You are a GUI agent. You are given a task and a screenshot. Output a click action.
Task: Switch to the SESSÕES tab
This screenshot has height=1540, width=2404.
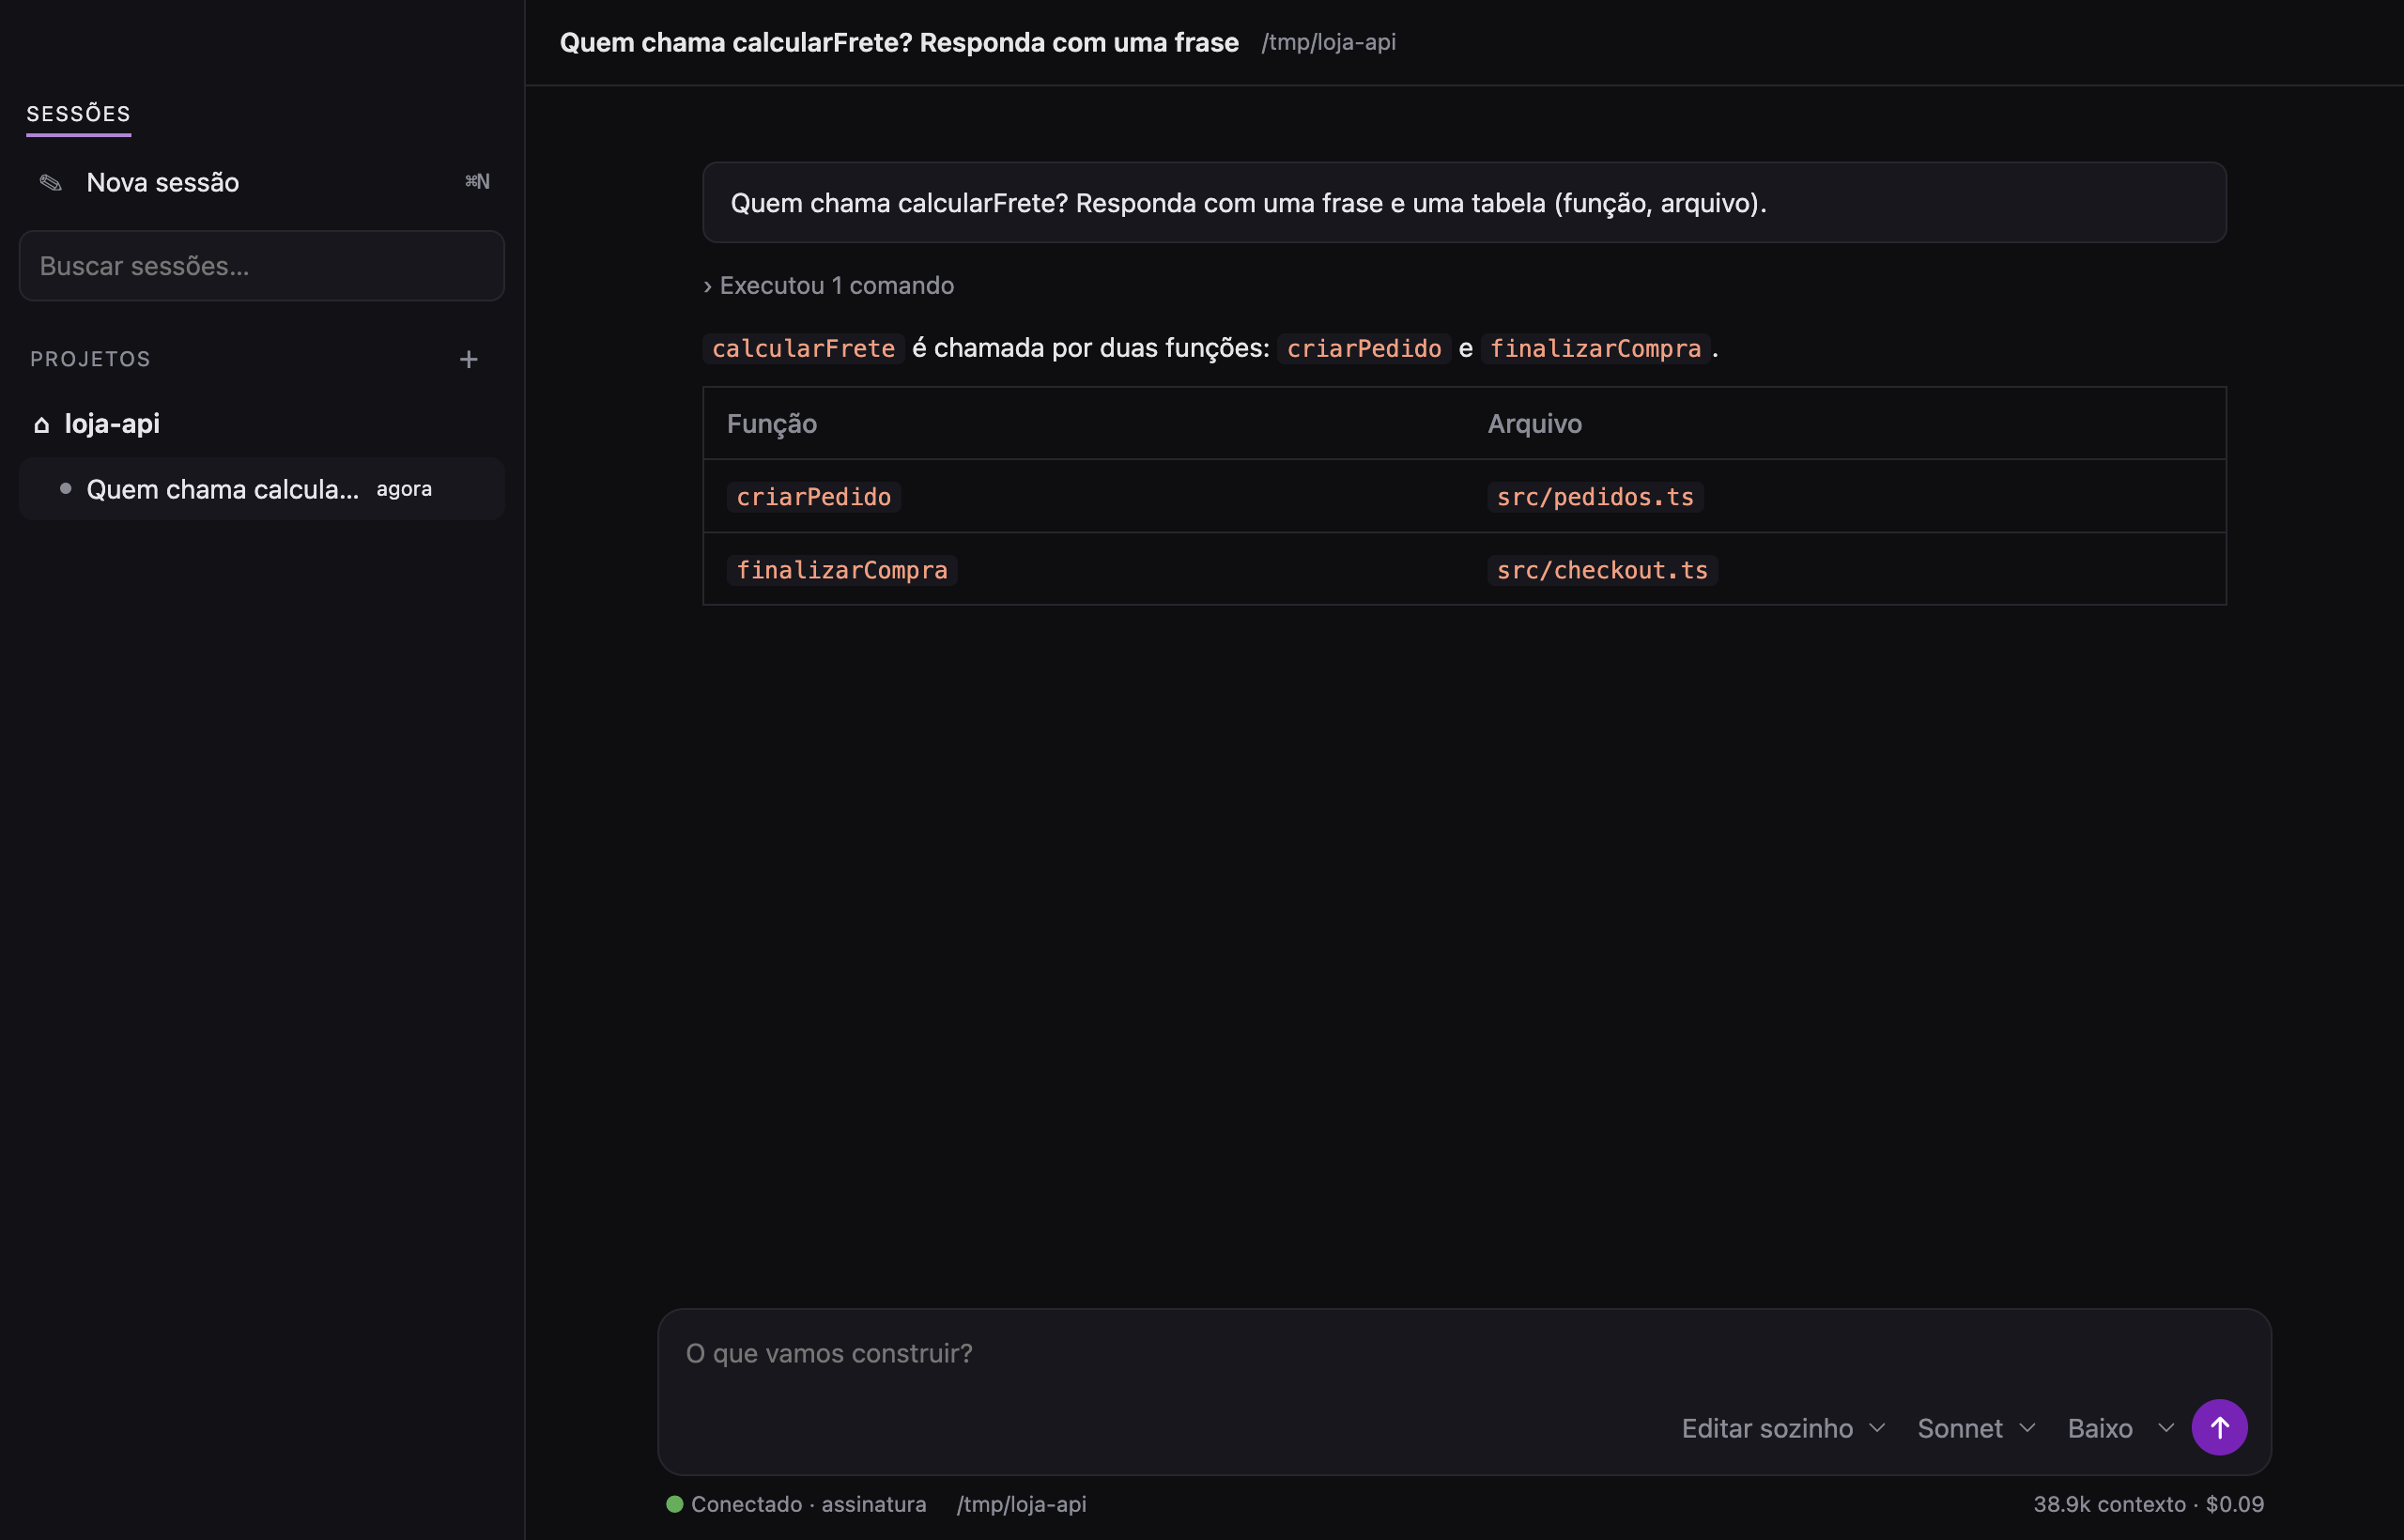(x=78, y=114)
